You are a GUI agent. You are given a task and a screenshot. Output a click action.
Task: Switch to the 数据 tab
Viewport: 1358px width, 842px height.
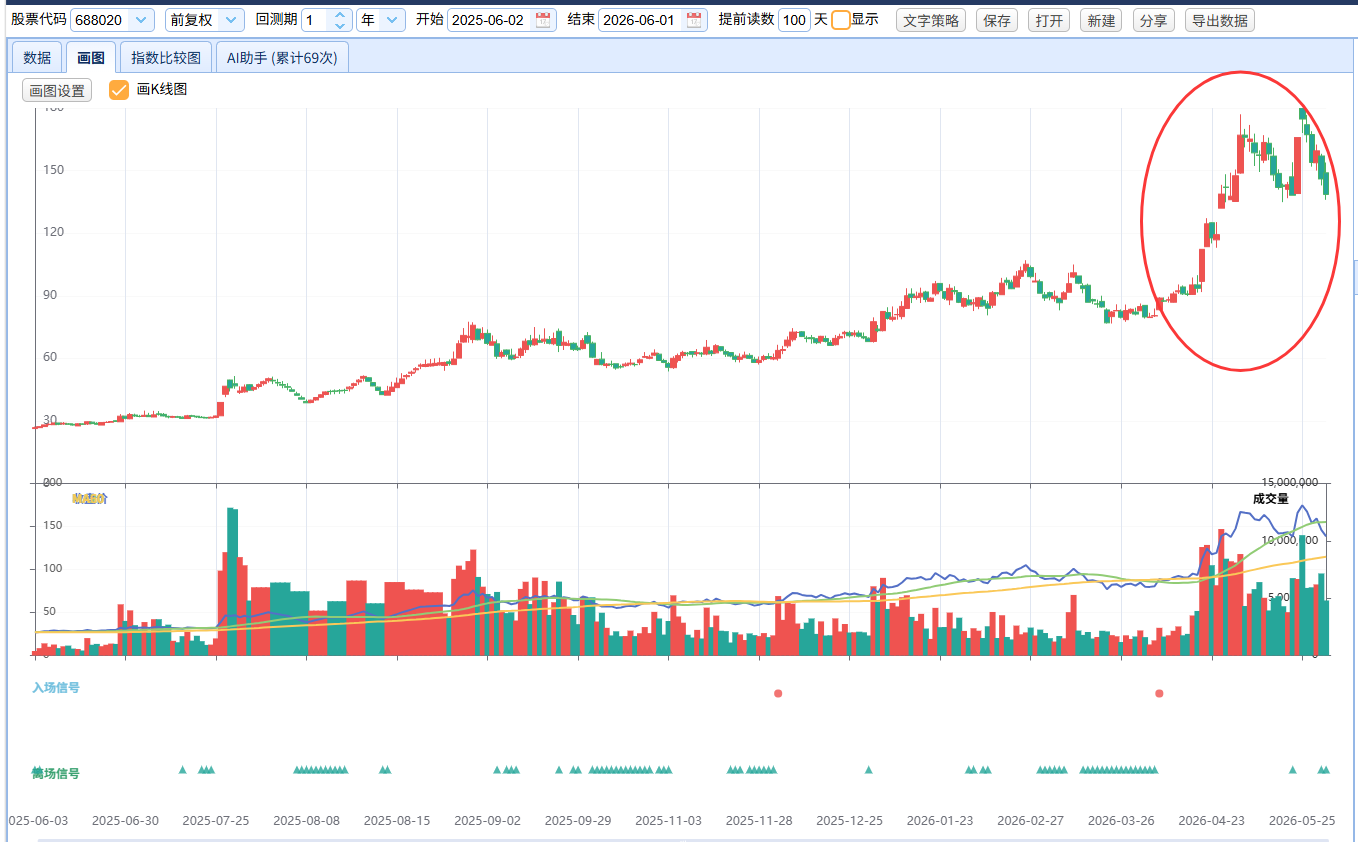37,58
